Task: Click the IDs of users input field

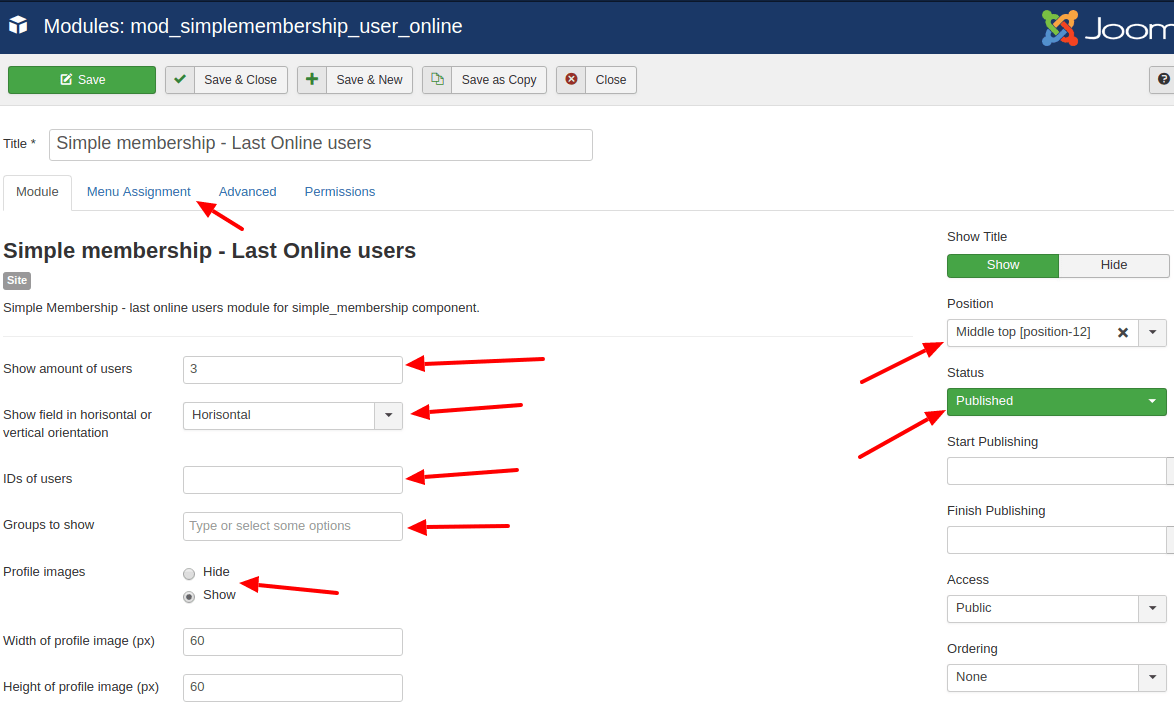Action: pyautogui.click(x=293, y=480)
